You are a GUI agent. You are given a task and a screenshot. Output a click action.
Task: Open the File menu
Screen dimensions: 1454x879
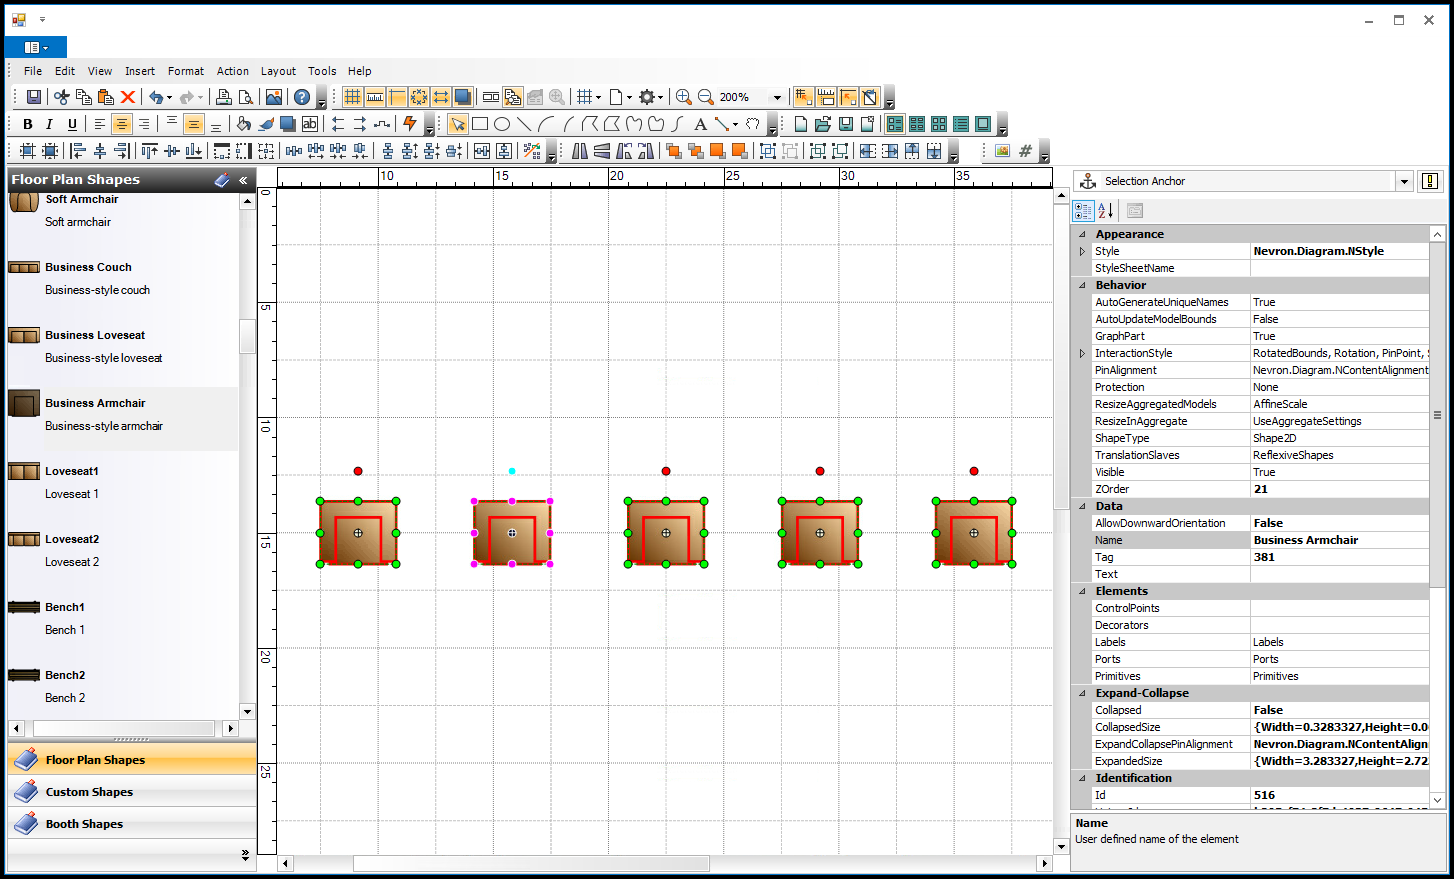[33, 71]
